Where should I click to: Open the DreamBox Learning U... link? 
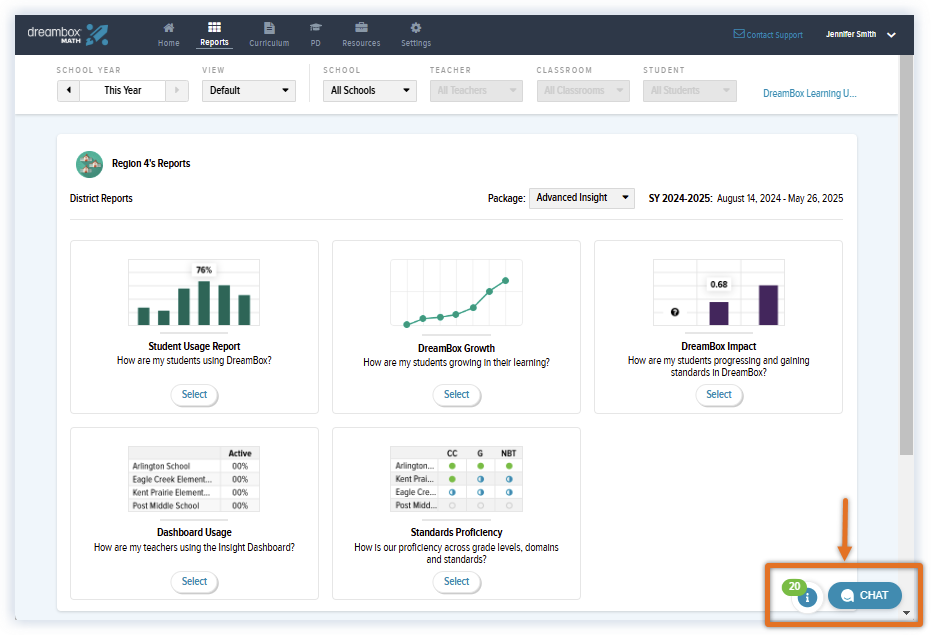(810, 93)
